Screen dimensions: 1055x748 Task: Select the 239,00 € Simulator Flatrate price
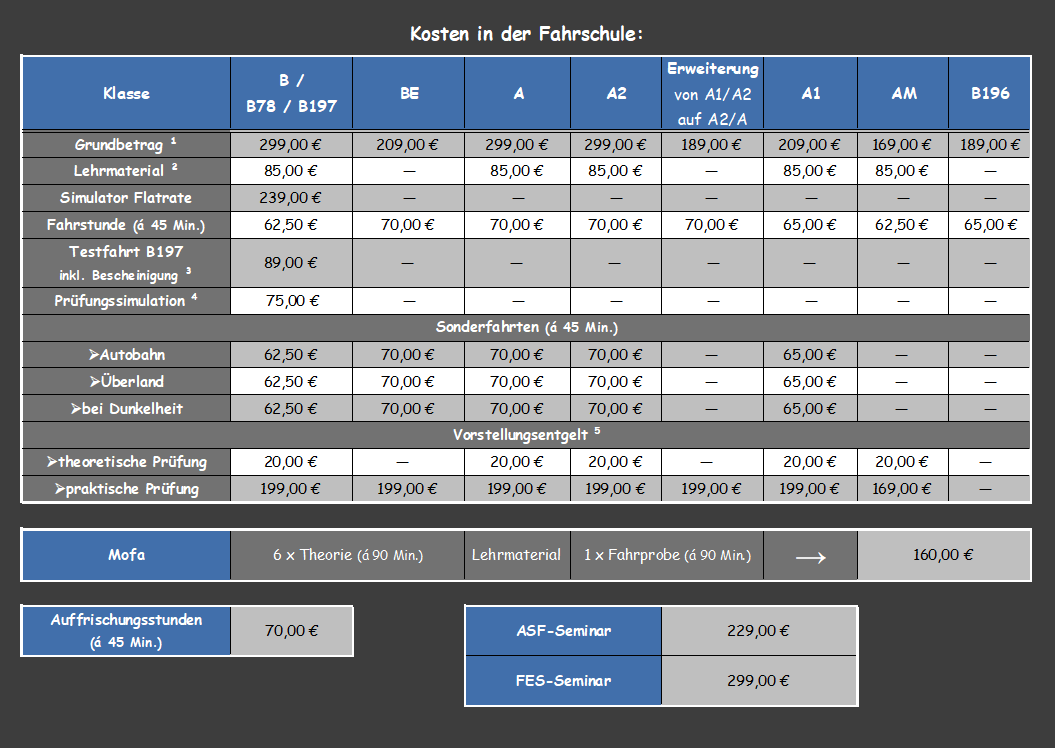(289, 197)
